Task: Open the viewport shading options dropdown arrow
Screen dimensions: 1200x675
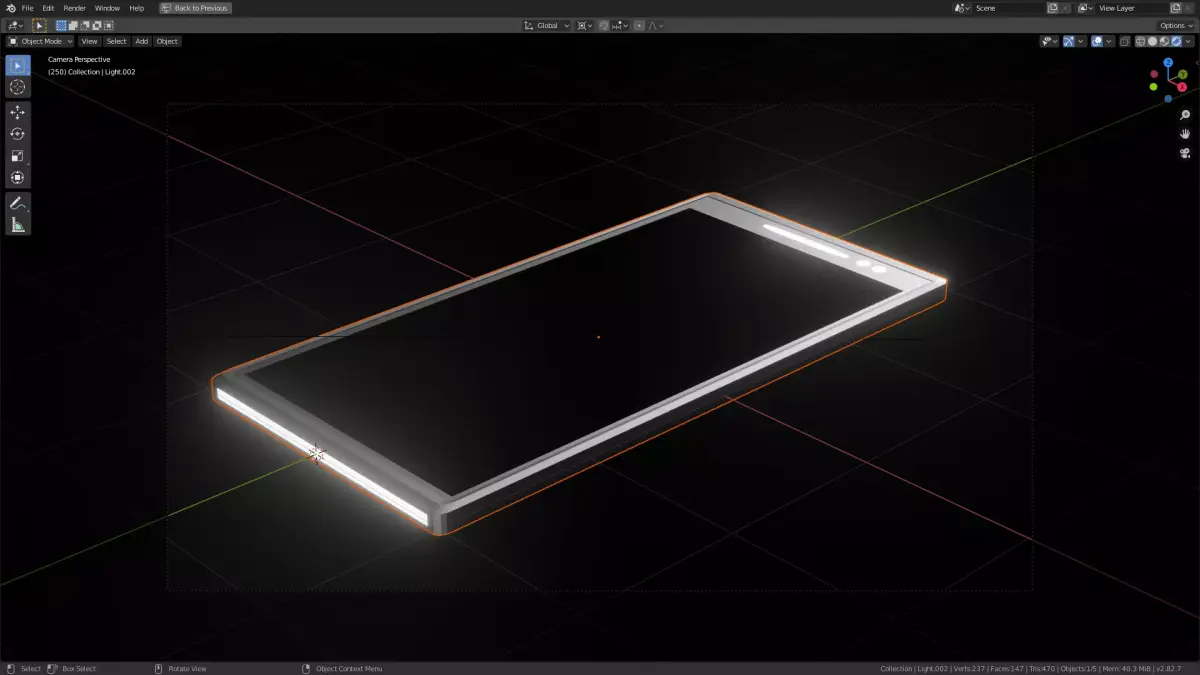Action: [1188, 41]
